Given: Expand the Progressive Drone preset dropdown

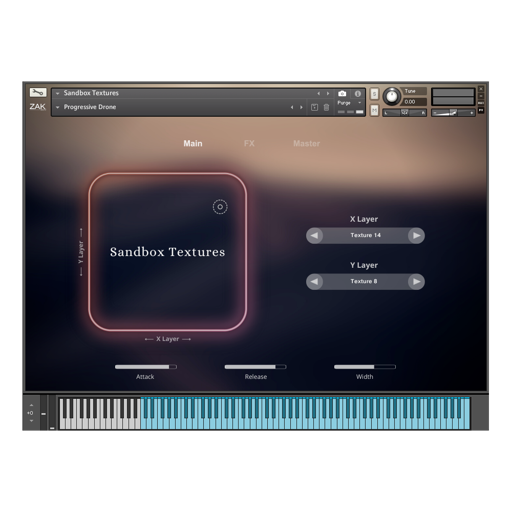Looking at the screenshot, I should (57, 107).
